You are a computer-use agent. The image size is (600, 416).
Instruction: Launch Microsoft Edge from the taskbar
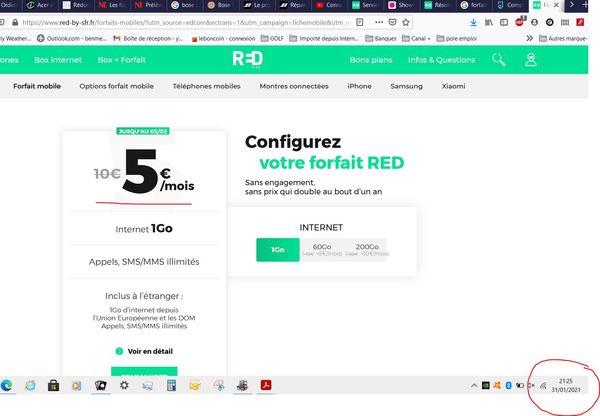[6, 385]
